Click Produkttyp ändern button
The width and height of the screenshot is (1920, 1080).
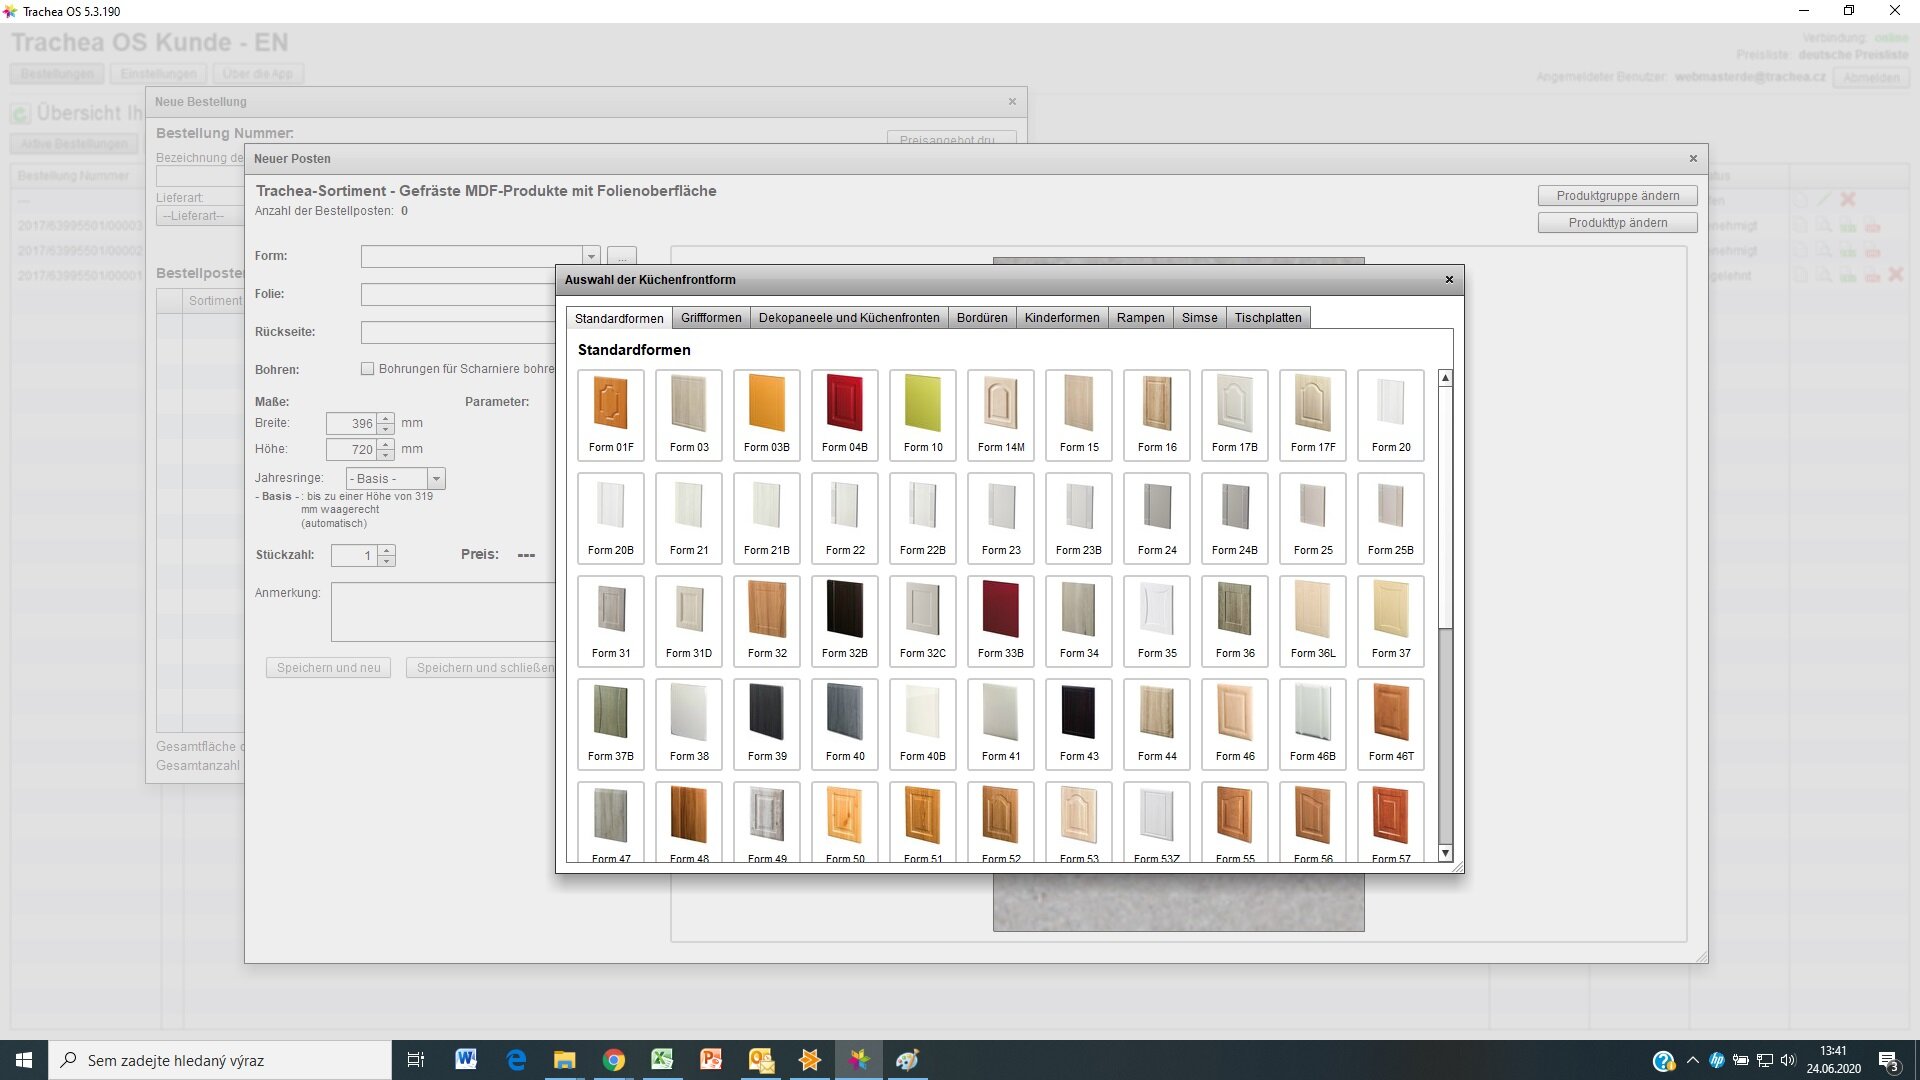1618,223
